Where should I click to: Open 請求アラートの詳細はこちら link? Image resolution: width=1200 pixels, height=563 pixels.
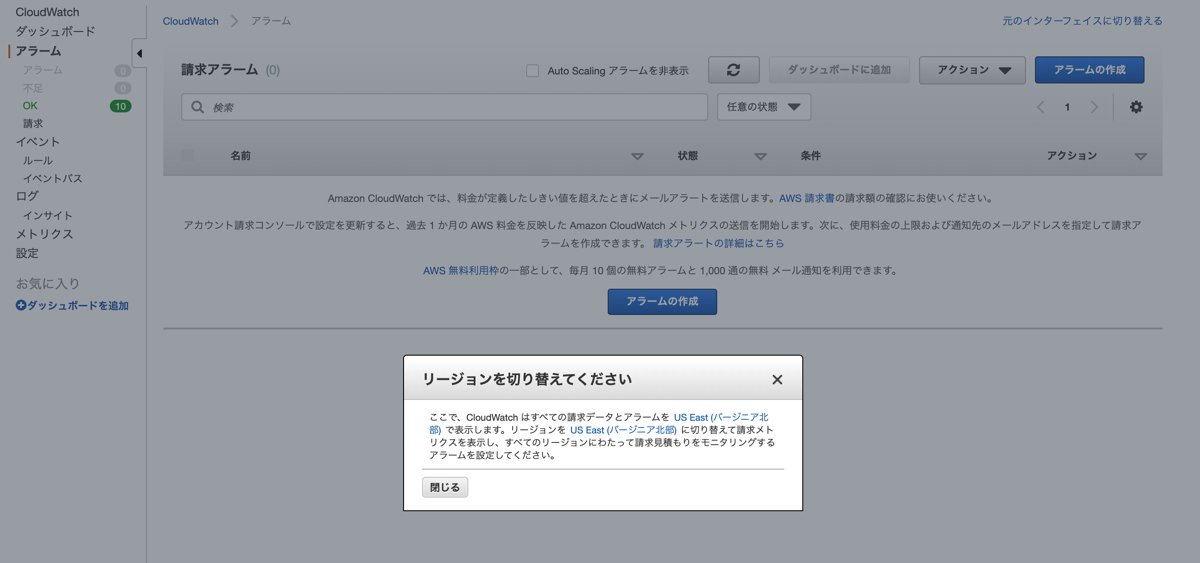(719, 243)
